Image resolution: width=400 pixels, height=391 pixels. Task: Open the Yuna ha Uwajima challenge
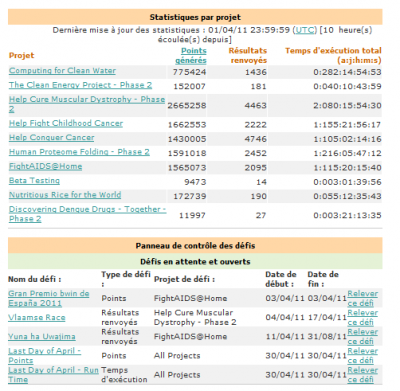[42, 337]
